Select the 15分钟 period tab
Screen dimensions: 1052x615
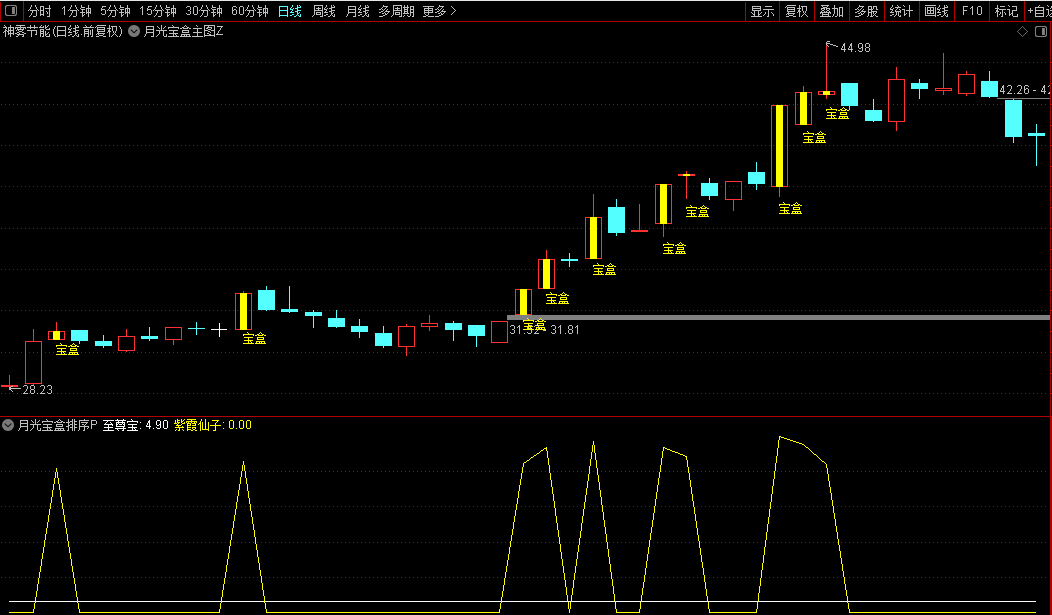point(158,11)
